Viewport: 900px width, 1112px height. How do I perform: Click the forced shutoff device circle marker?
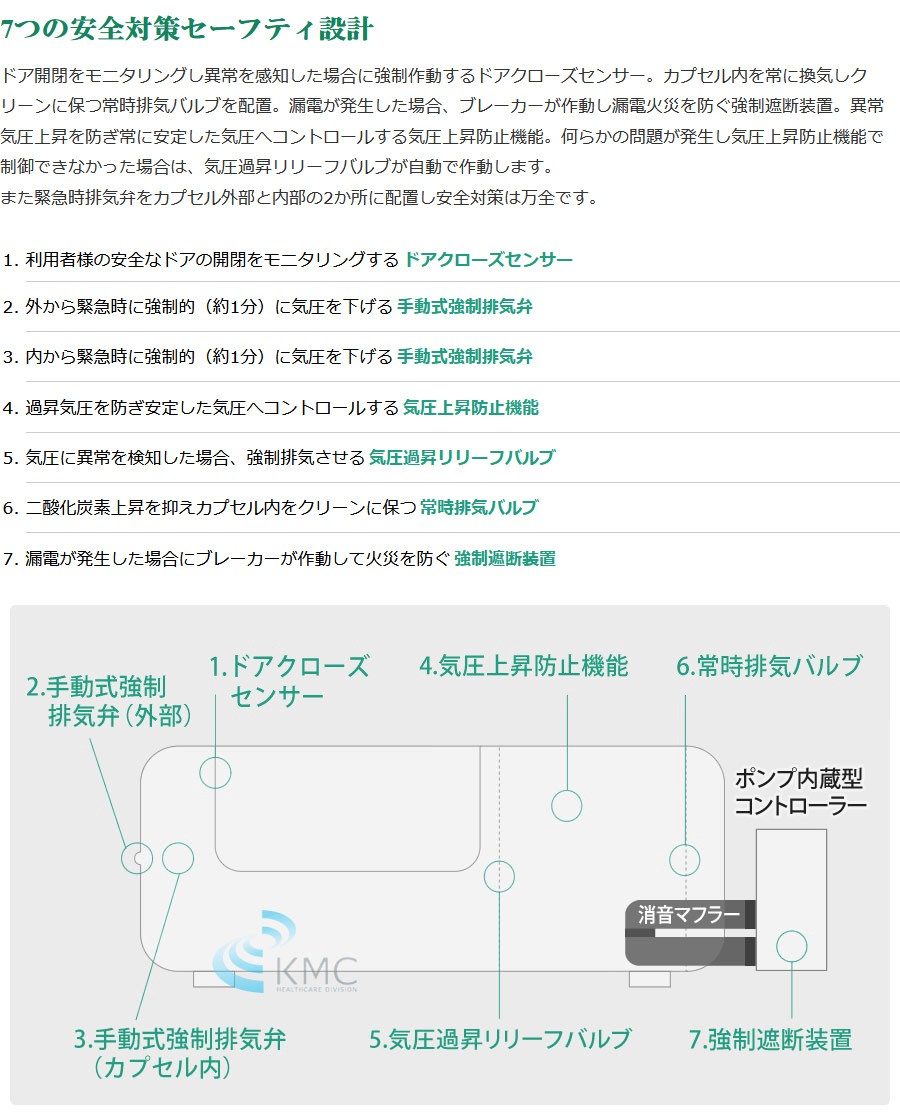[x=791, y=947]
